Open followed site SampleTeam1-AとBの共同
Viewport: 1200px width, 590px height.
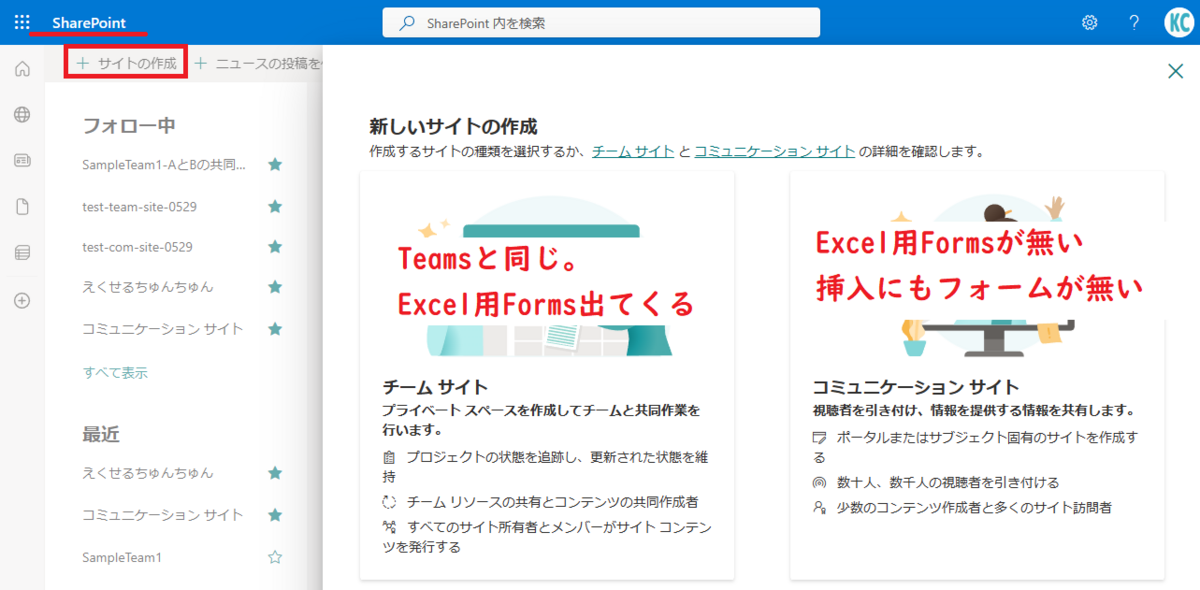click(164, 164)
